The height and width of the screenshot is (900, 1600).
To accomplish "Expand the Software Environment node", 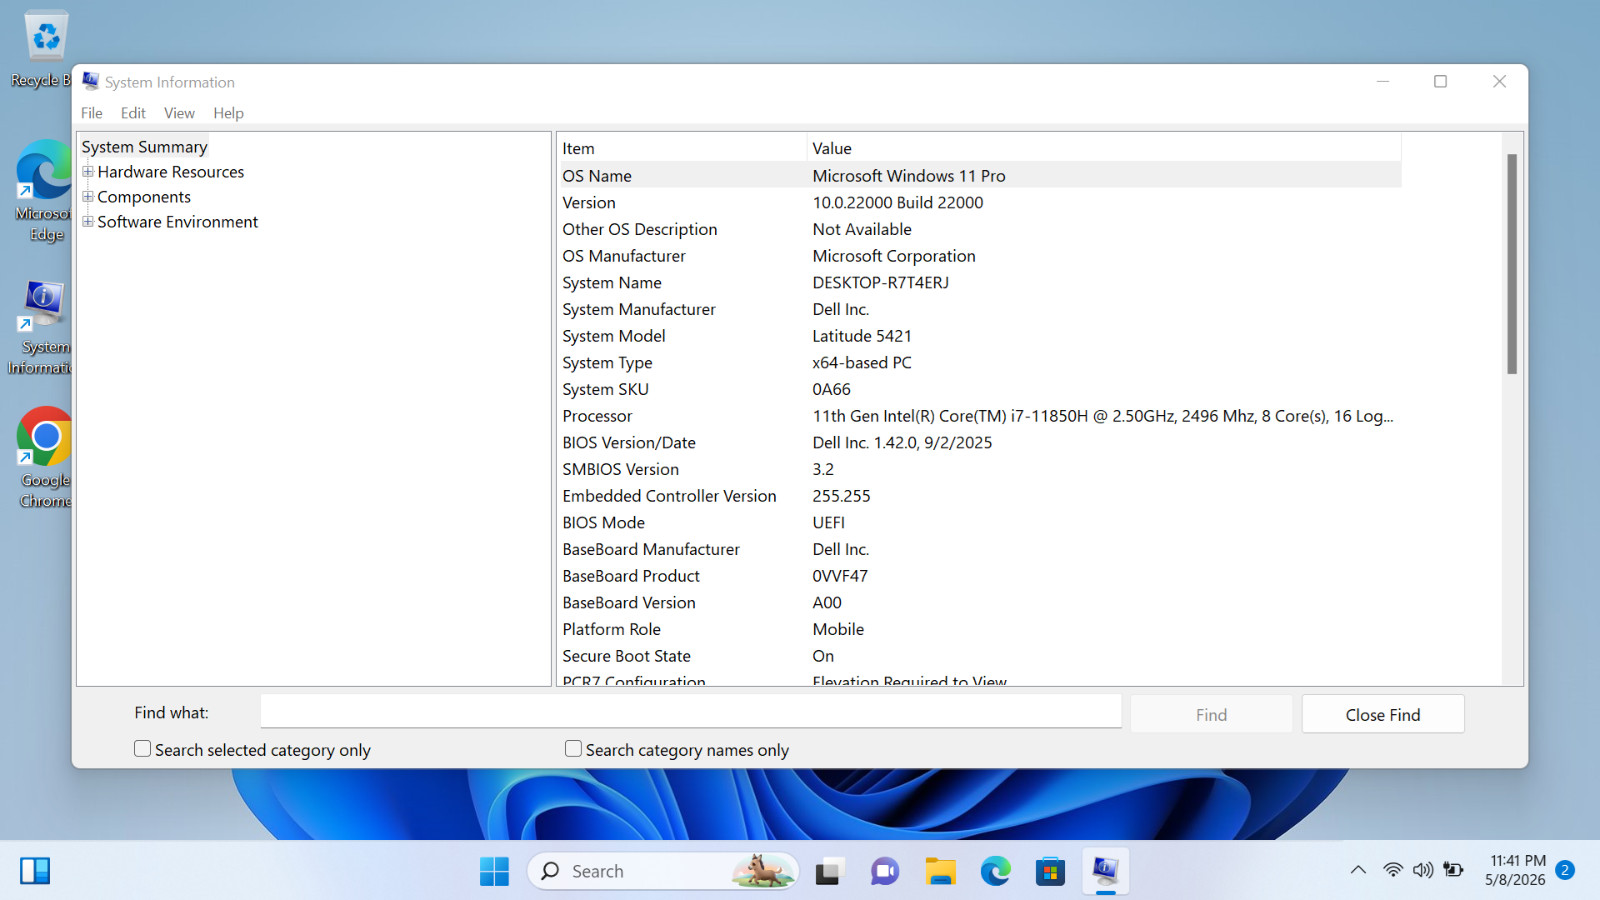I will coord(88,222).
